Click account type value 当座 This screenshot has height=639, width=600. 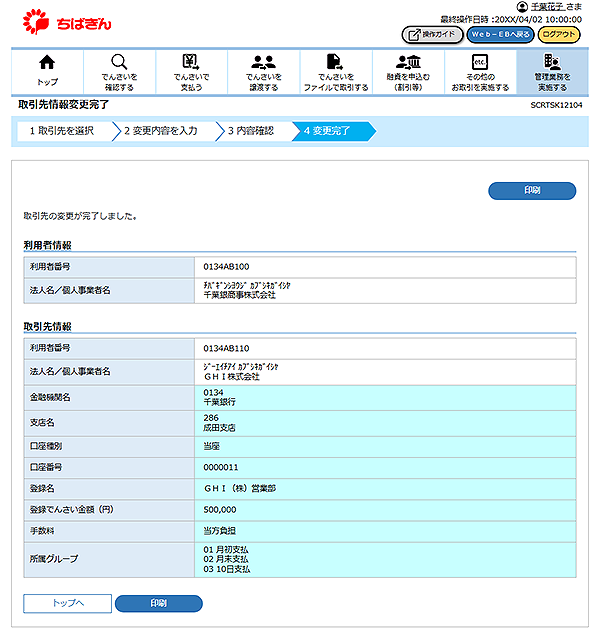[x=212, y=446]
